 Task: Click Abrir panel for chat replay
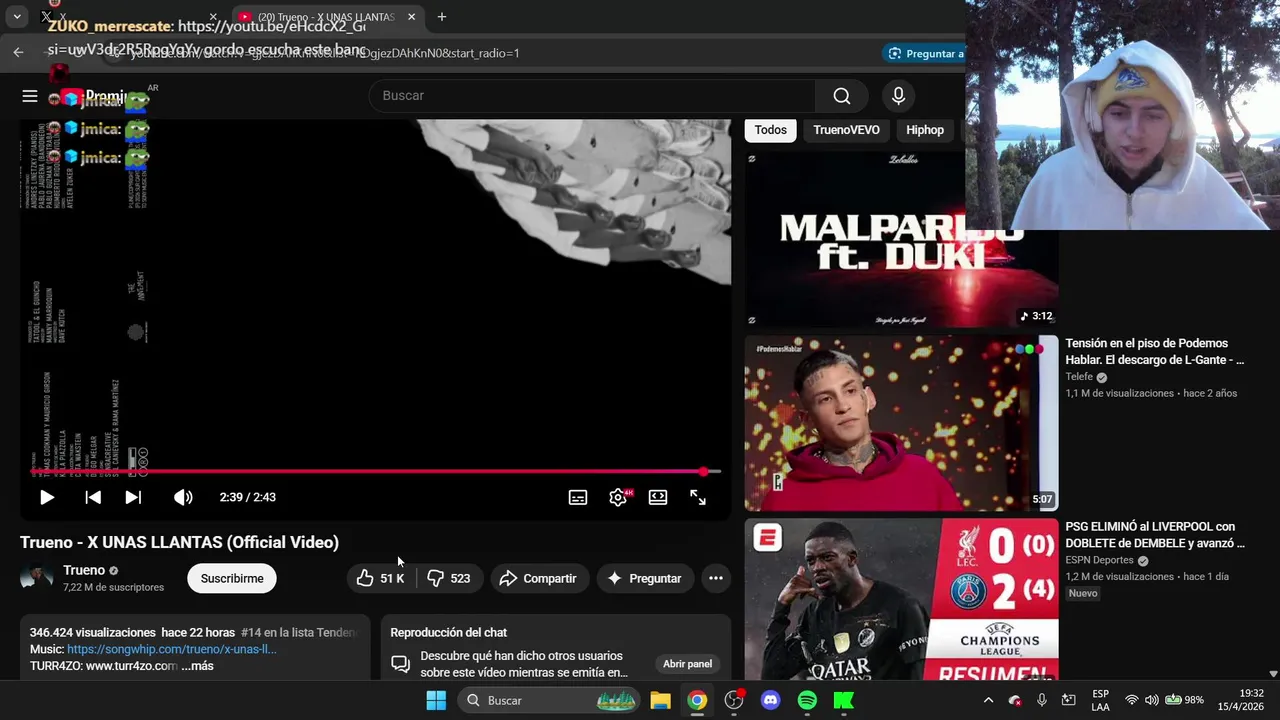point(688,664)
